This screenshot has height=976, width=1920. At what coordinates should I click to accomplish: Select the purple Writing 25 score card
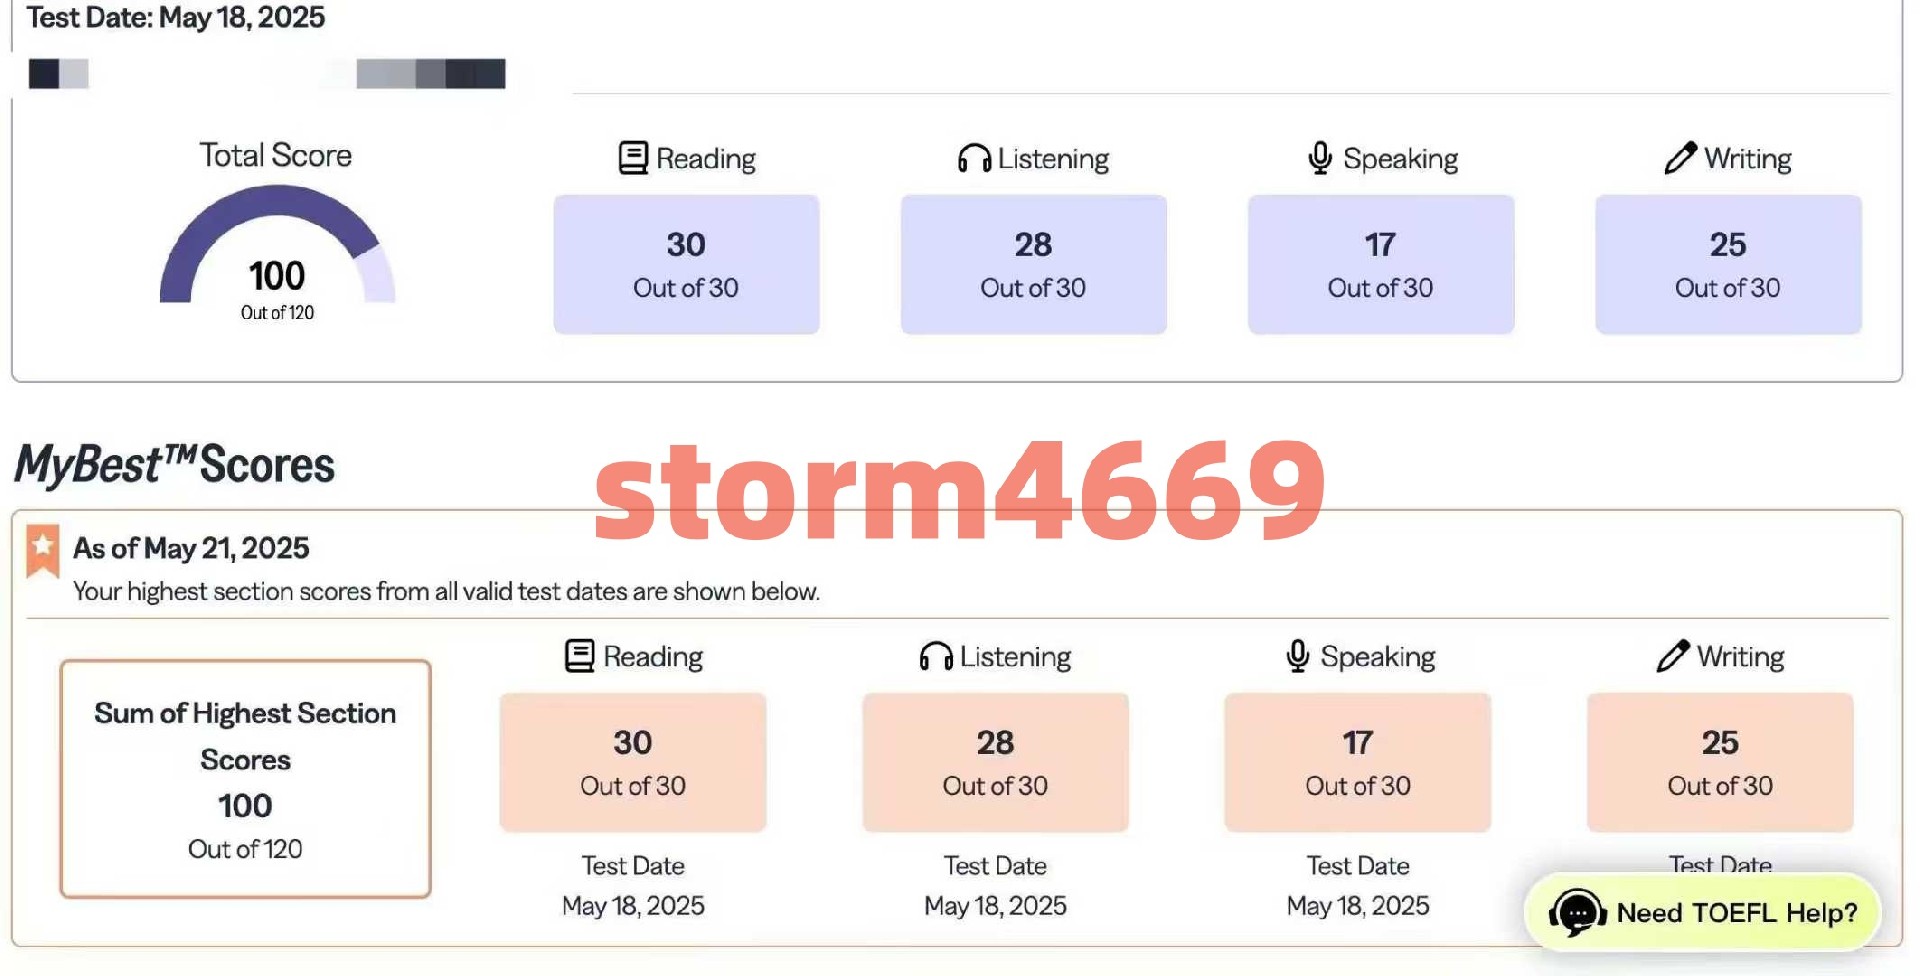pyautogui.click(x=1728, y=264)
